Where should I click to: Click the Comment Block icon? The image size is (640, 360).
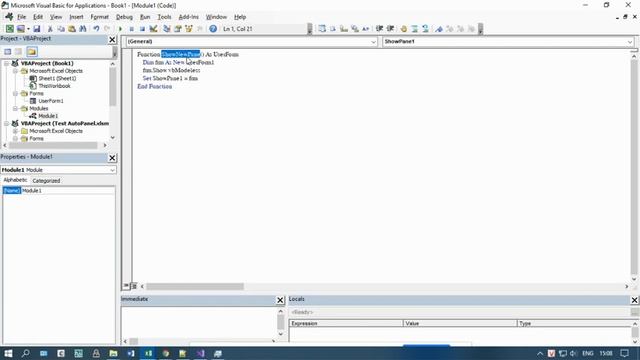tap(415, 29)
